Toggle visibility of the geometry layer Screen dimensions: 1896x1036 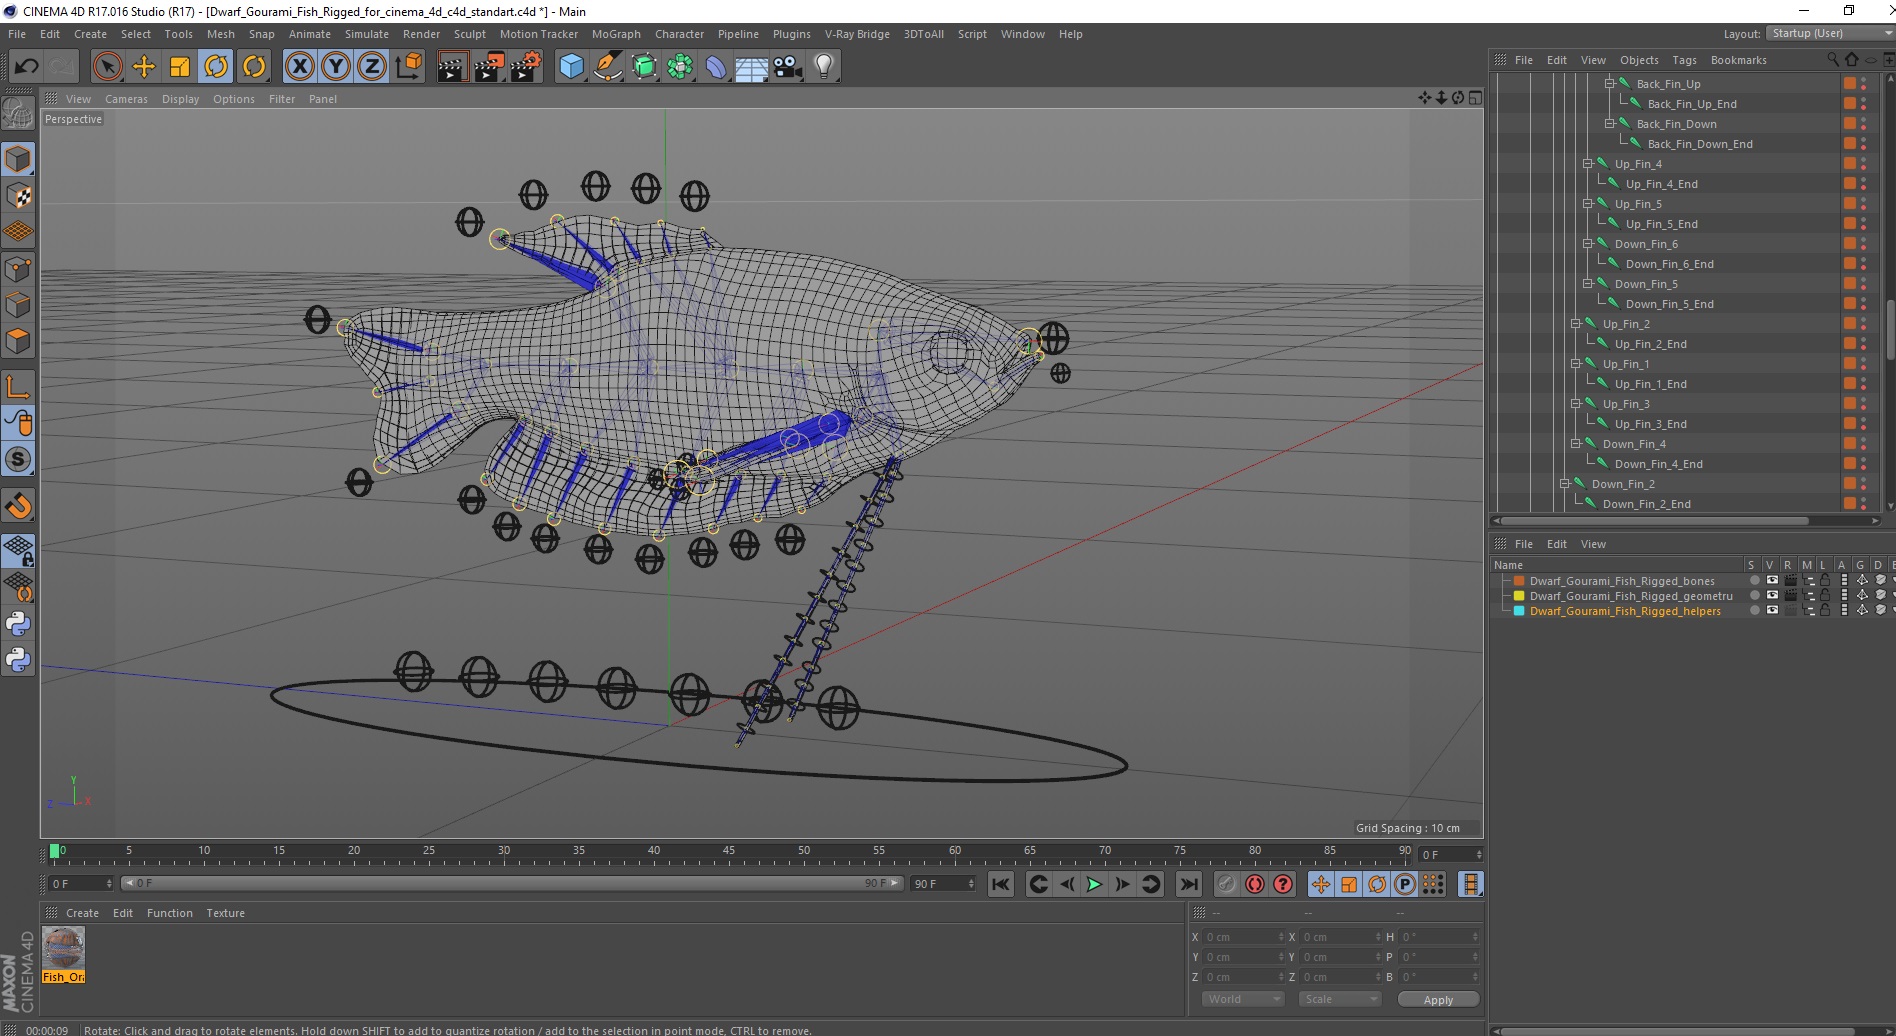point(1772,596)
